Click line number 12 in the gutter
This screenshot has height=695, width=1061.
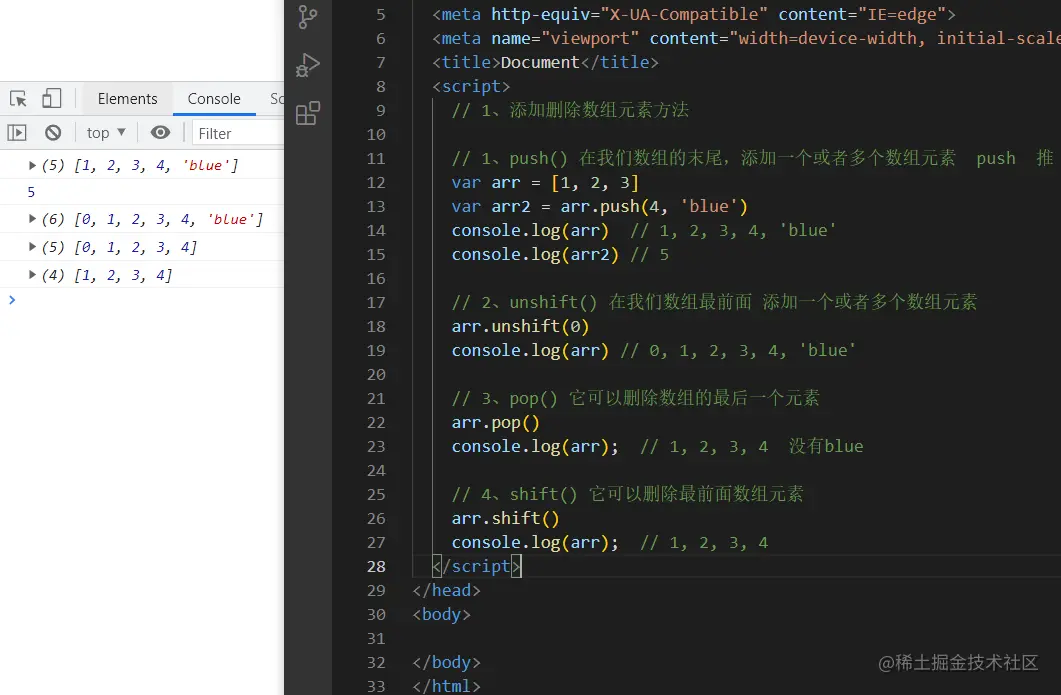coord(376,183)
